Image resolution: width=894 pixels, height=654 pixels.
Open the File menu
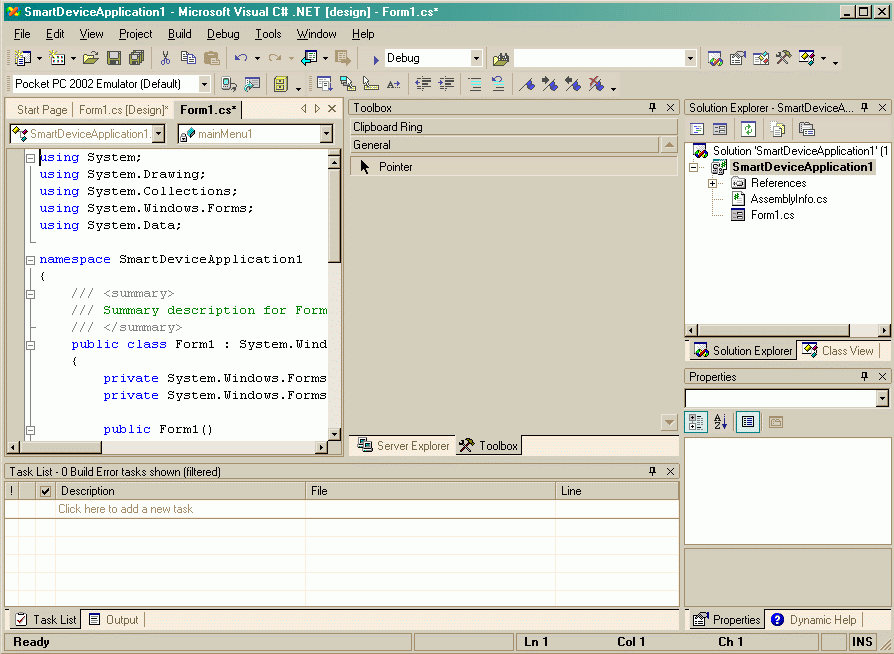point(22,34)
